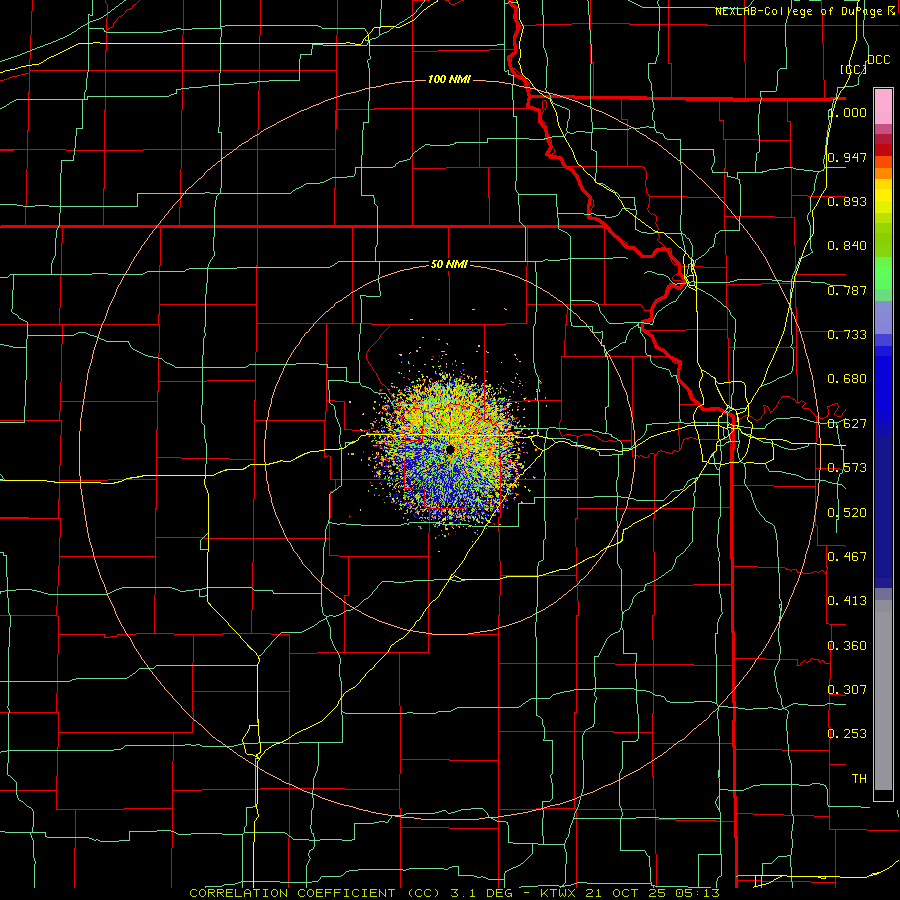Screen dimensions: 900x900
Task: Click CORRELATION COEFFICIENT (CC) in the bottom caption
Action: 315,893
